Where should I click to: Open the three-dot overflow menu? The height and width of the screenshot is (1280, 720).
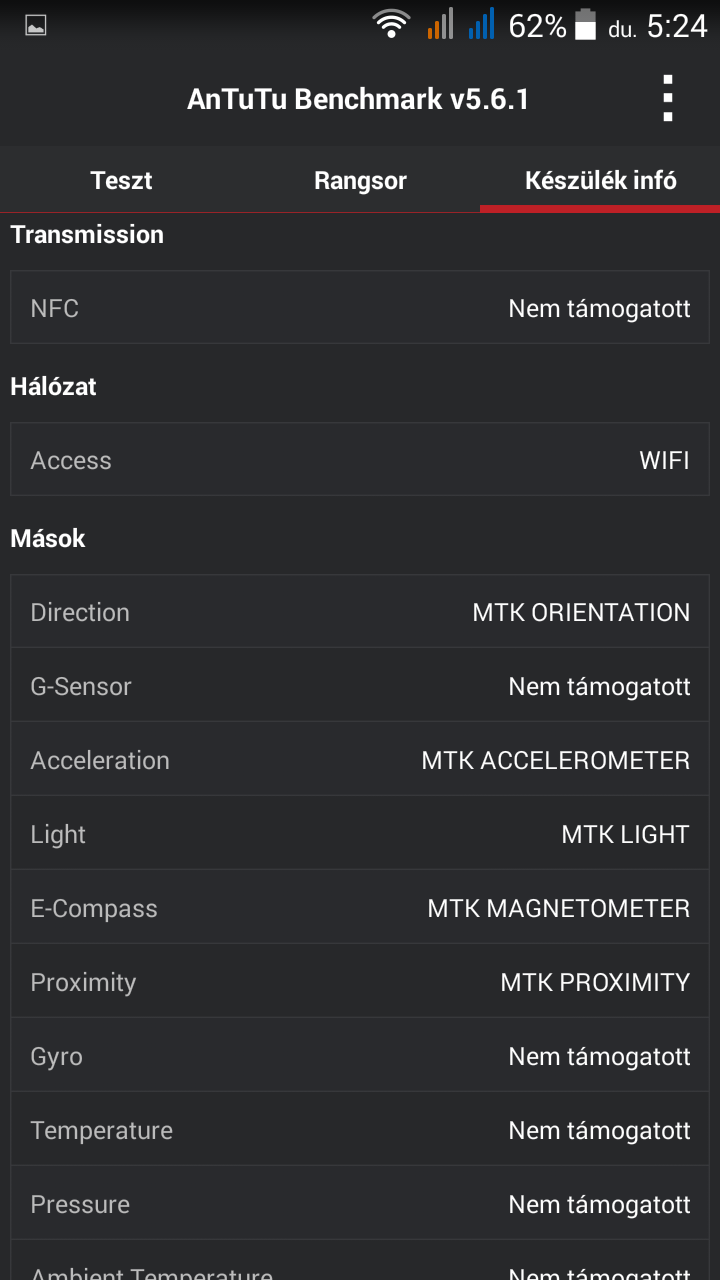[668, 99]
